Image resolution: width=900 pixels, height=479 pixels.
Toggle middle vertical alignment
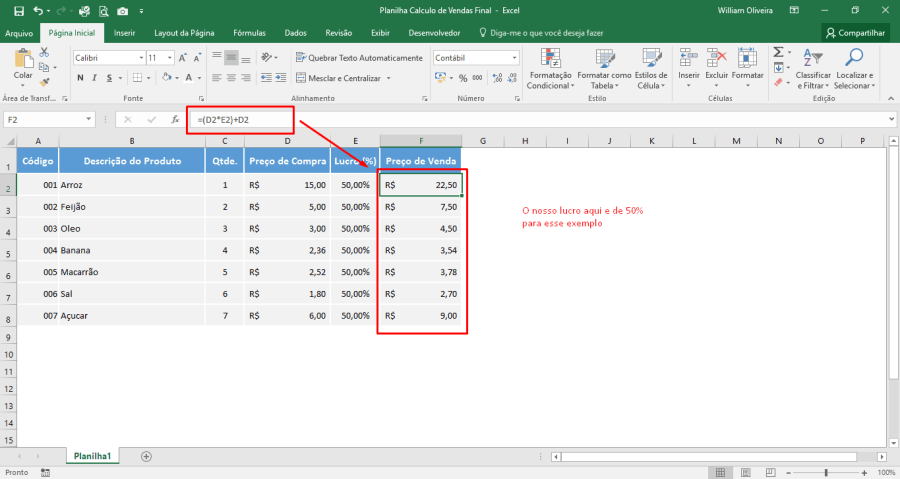(x=231, y=57)
